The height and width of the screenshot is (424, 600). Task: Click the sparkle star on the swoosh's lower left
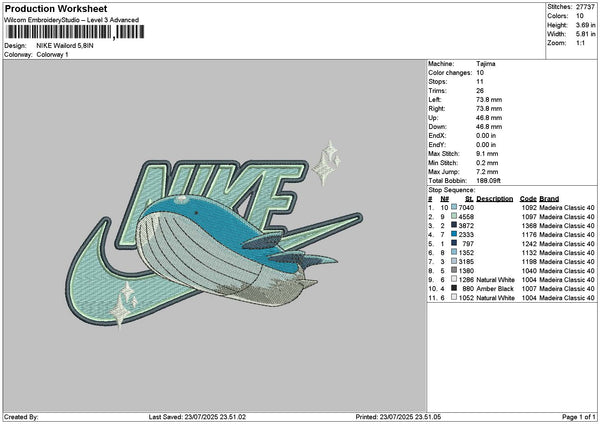point(123,305)
